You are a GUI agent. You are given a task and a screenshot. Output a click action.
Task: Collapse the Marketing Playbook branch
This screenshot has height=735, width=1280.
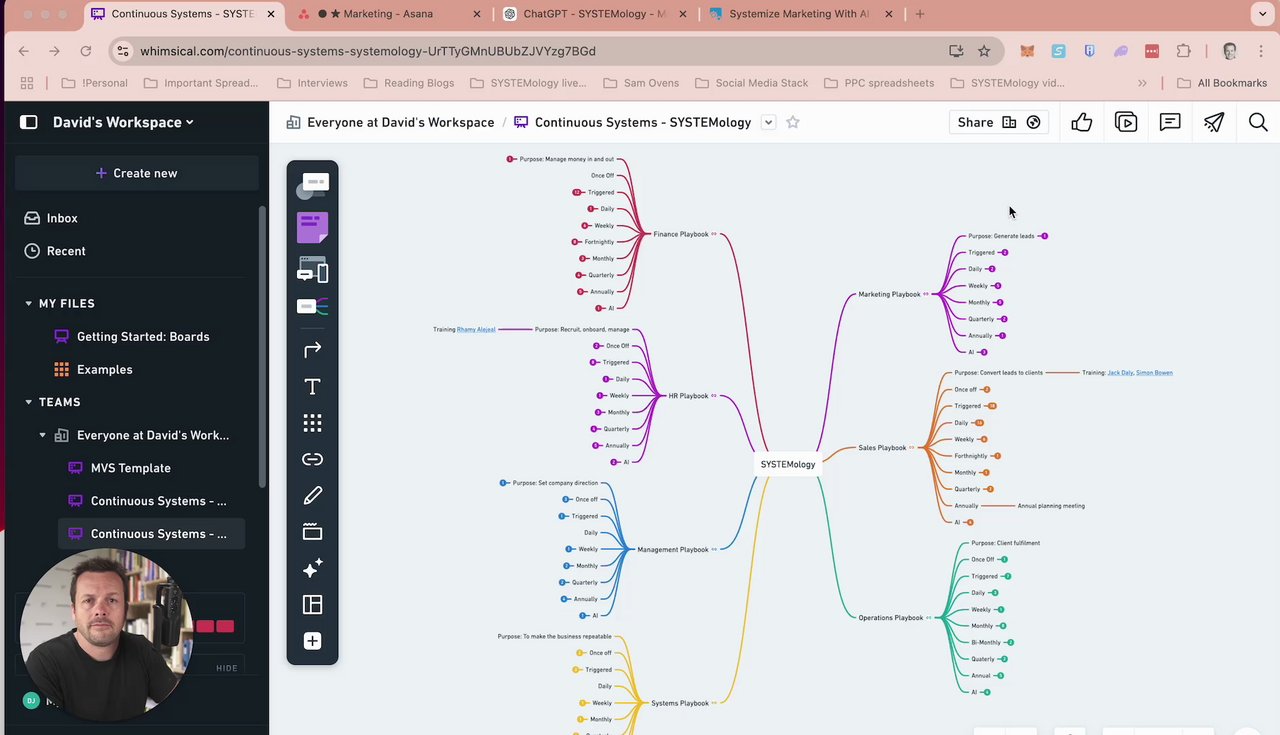click(x=926, y=294)
